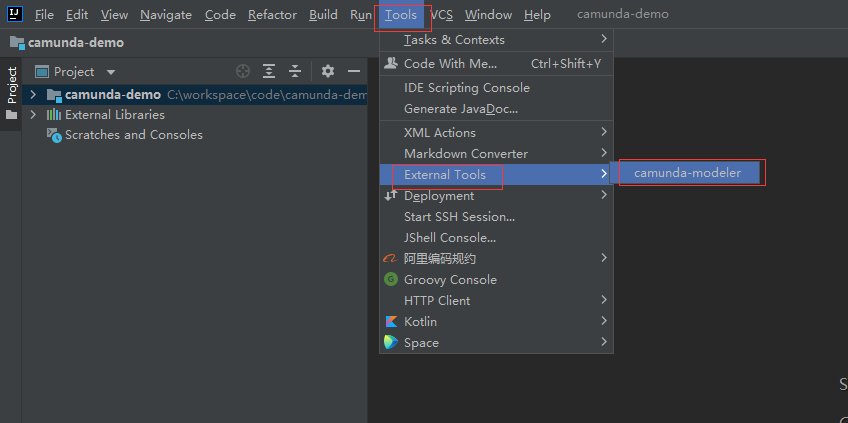The image size is (848, 423).
Task: Expand Markdown Converter submenu arrow
Action: click(604, 153)
